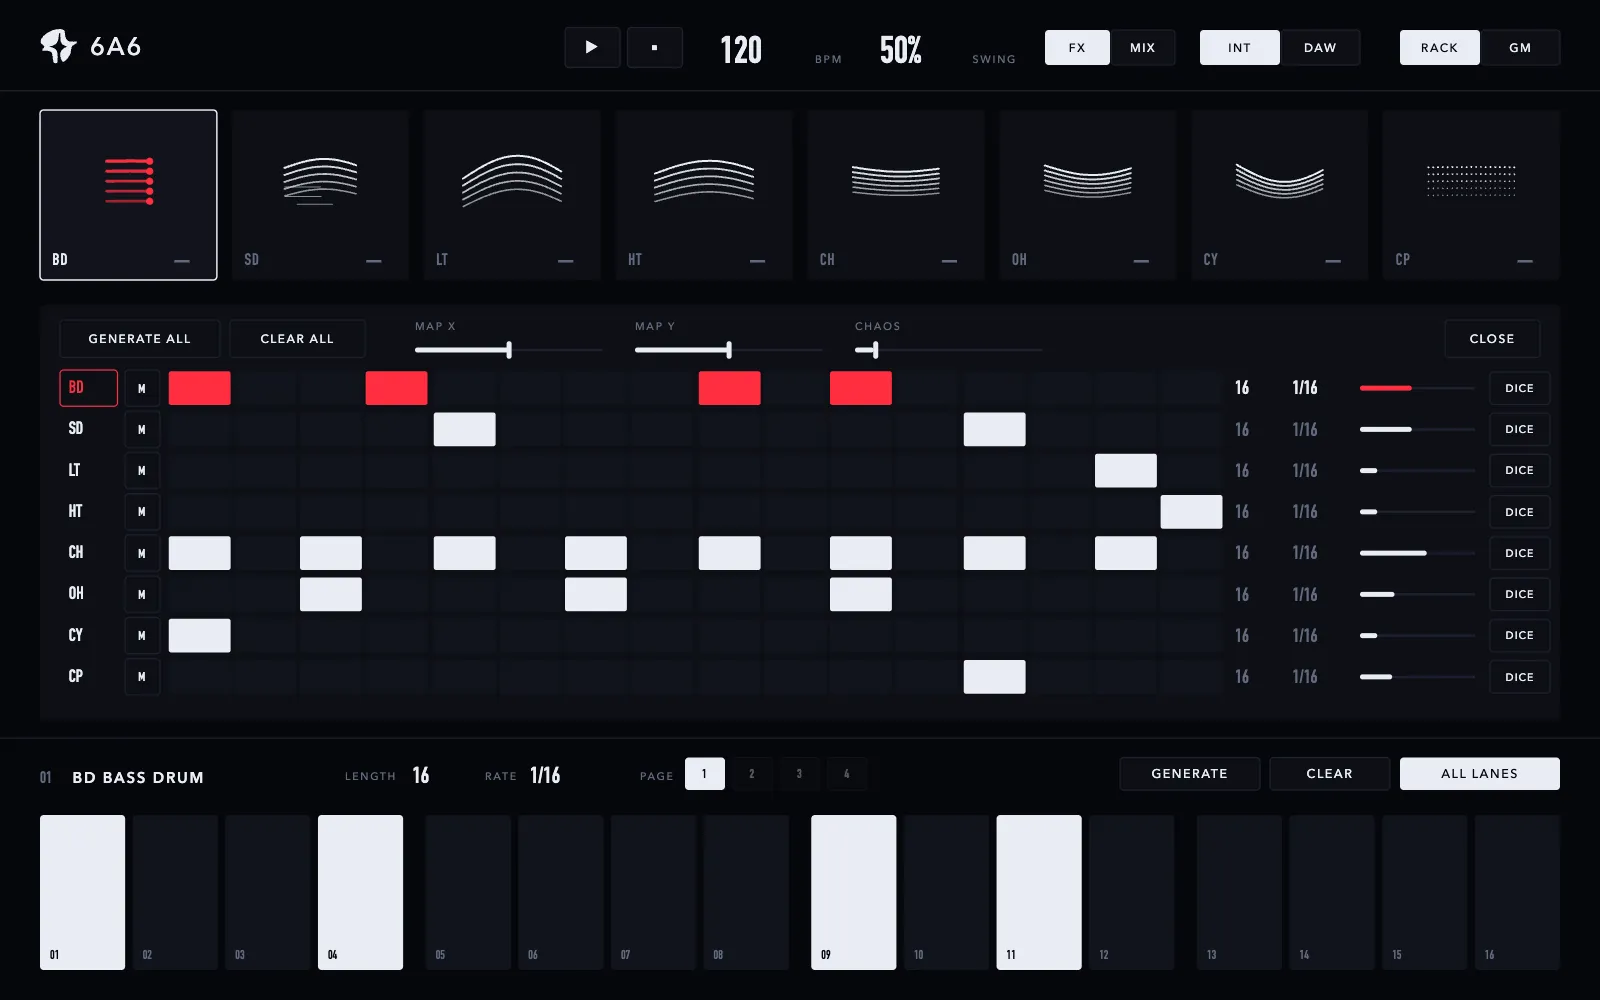Change bottom RATE value 1/16
The image size is (1600, 1000).
[545, 775]
